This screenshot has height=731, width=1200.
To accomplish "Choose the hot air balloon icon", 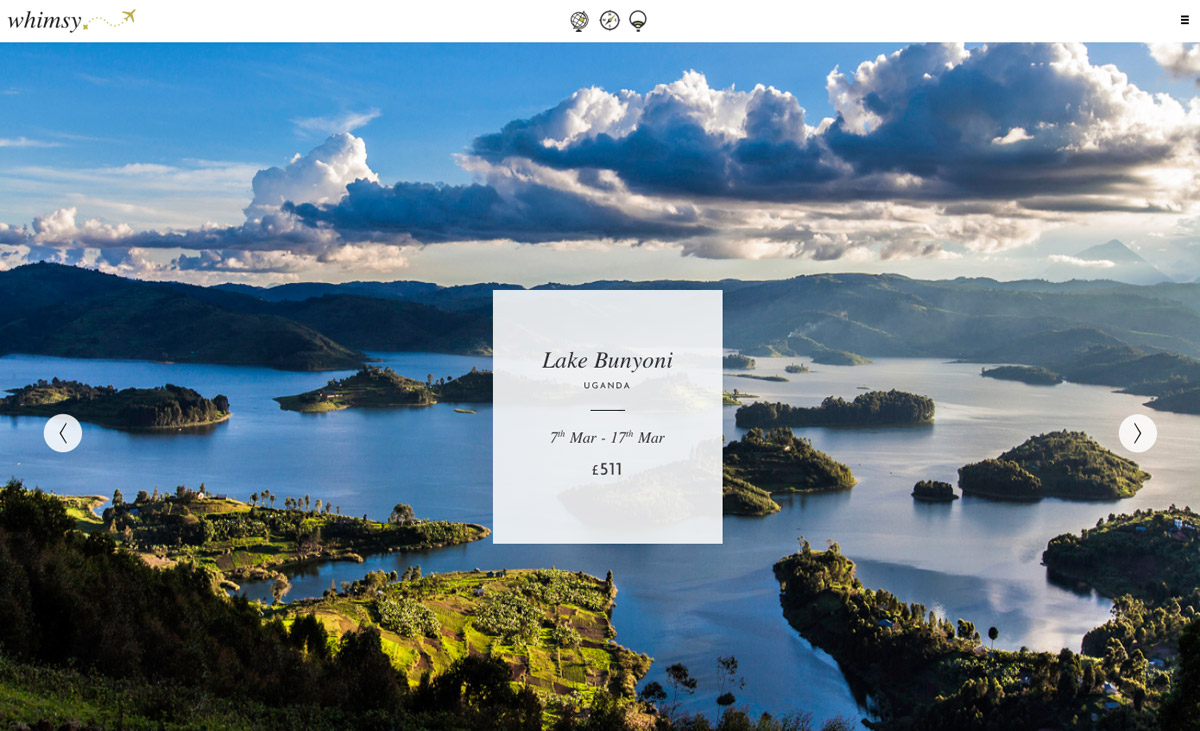I will point(638,21).
